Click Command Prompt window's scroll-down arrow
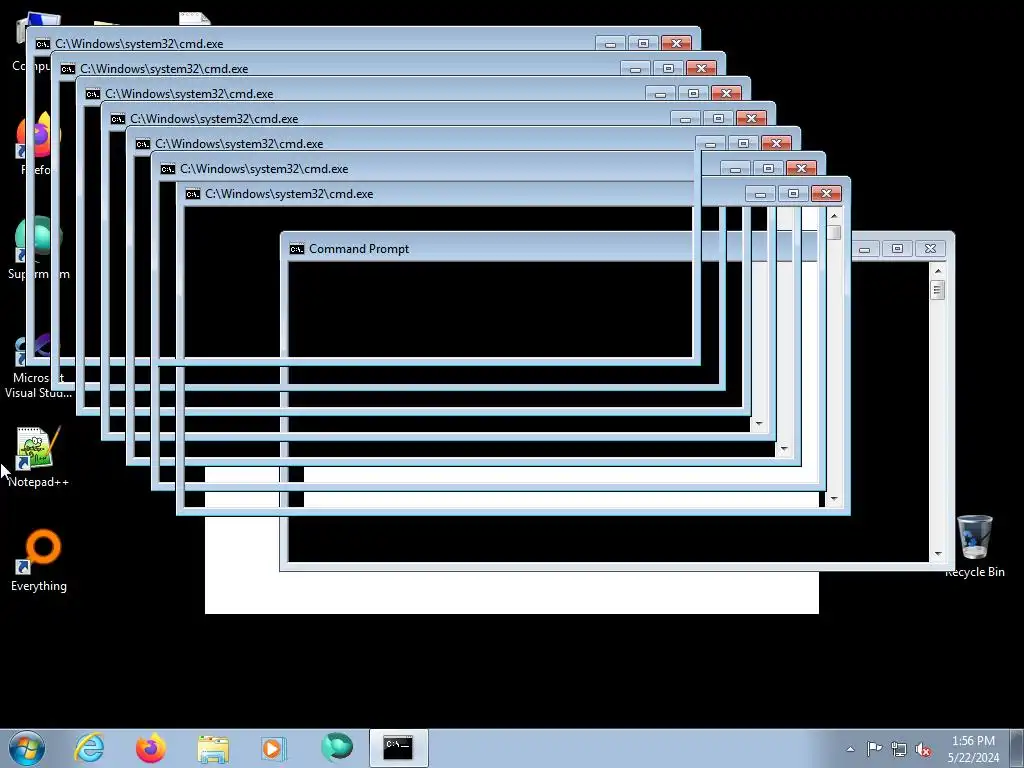 938,554
